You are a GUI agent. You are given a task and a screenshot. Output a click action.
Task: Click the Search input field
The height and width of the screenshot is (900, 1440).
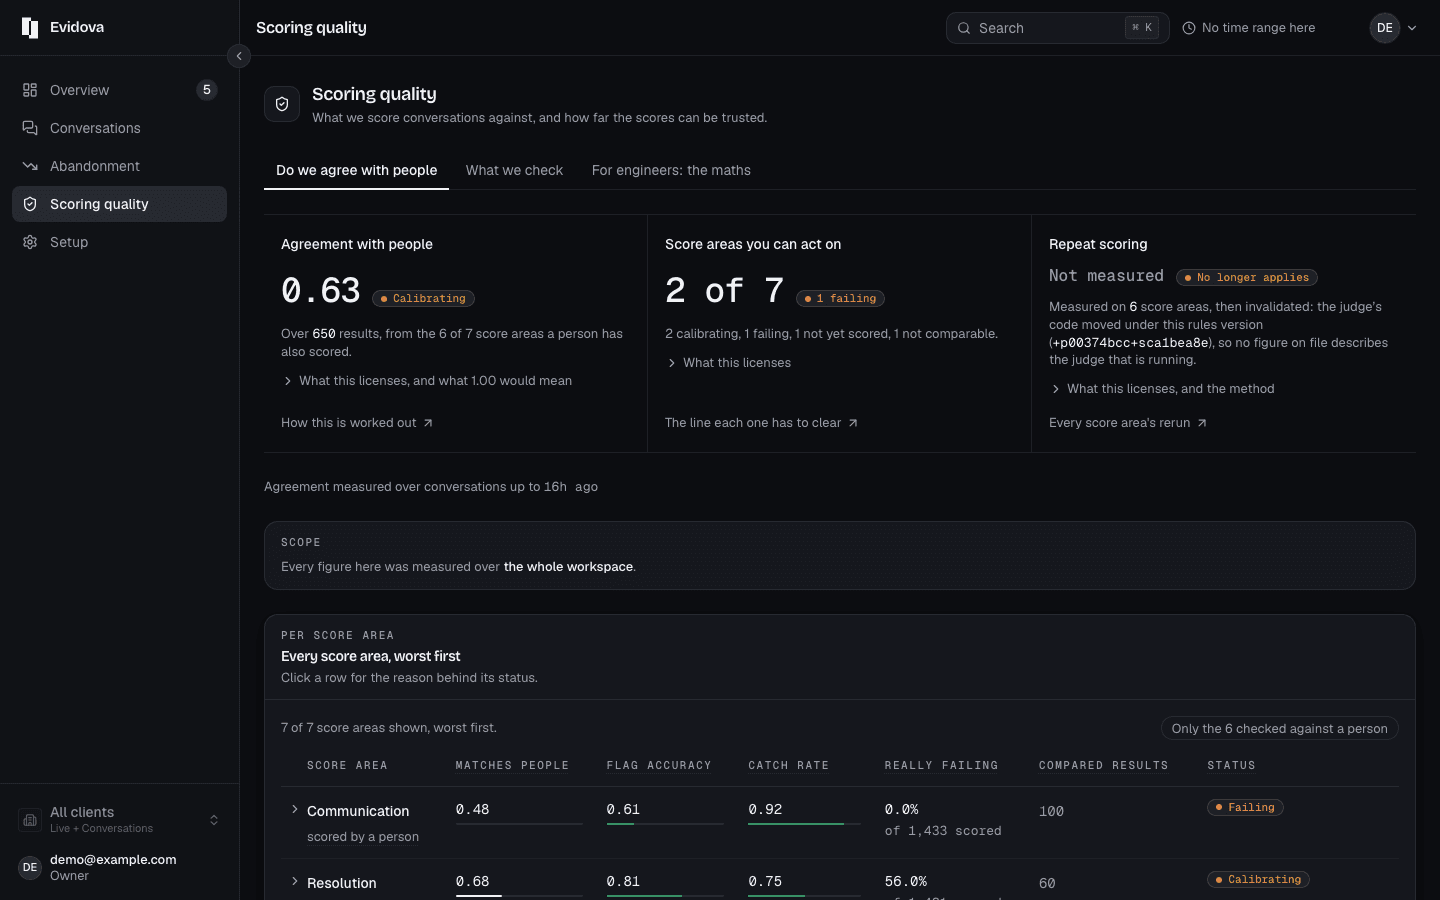[1057, 28]
